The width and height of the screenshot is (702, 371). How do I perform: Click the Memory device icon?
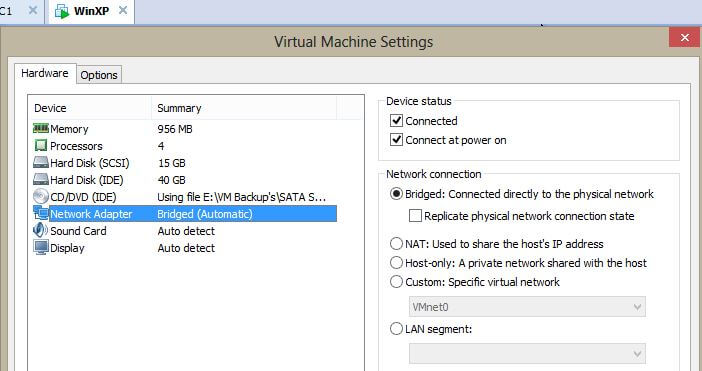point(41,129)
